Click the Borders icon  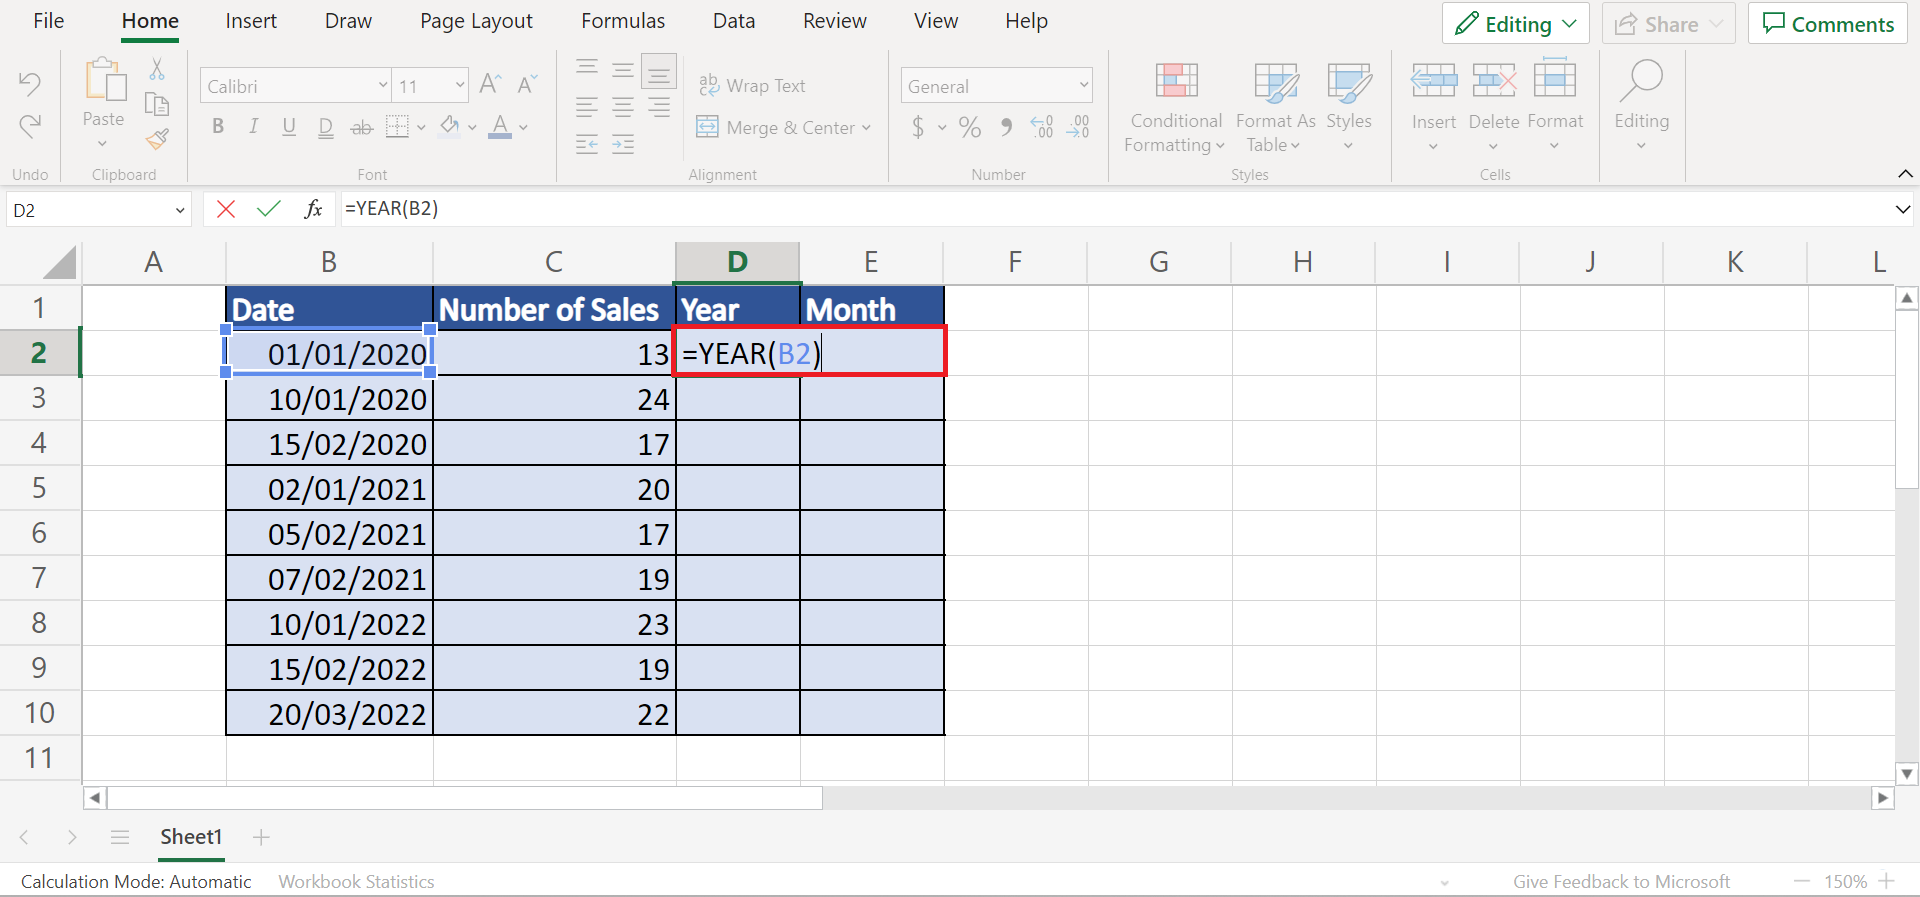[x=398, y=127]
